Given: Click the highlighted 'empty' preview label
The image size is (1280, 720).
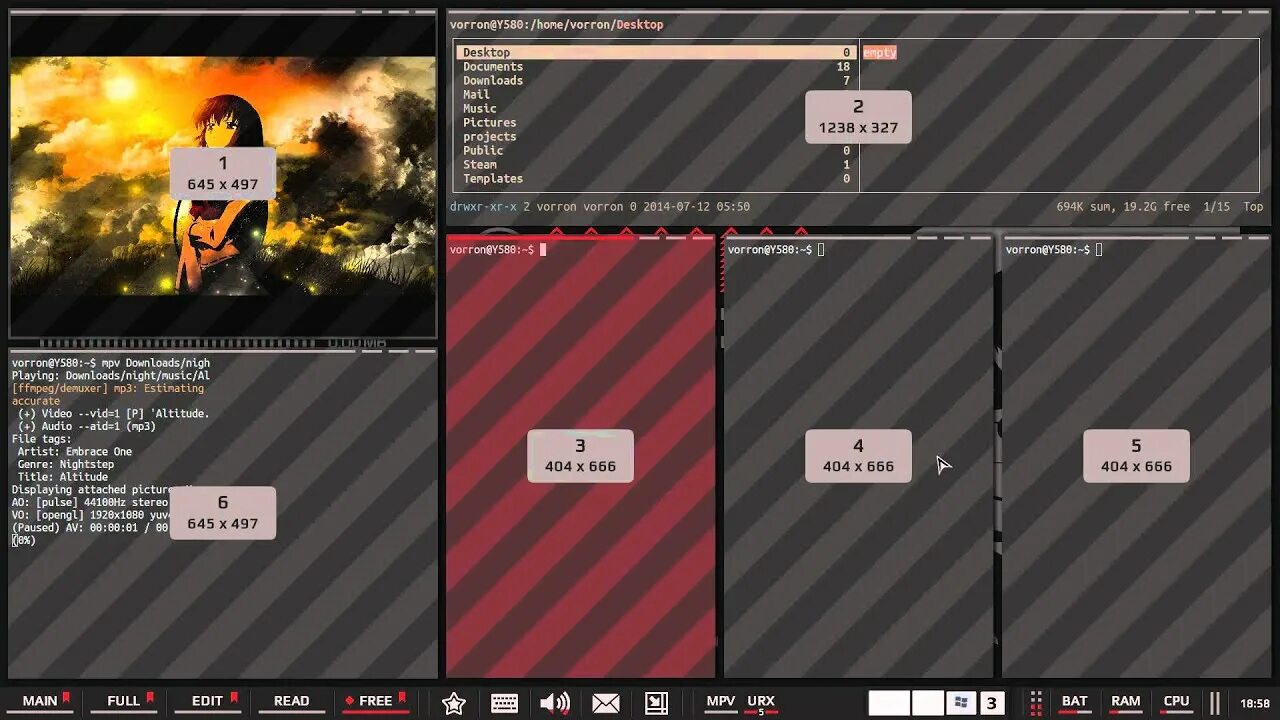Looking at the screenshot, I should [880, 52].
